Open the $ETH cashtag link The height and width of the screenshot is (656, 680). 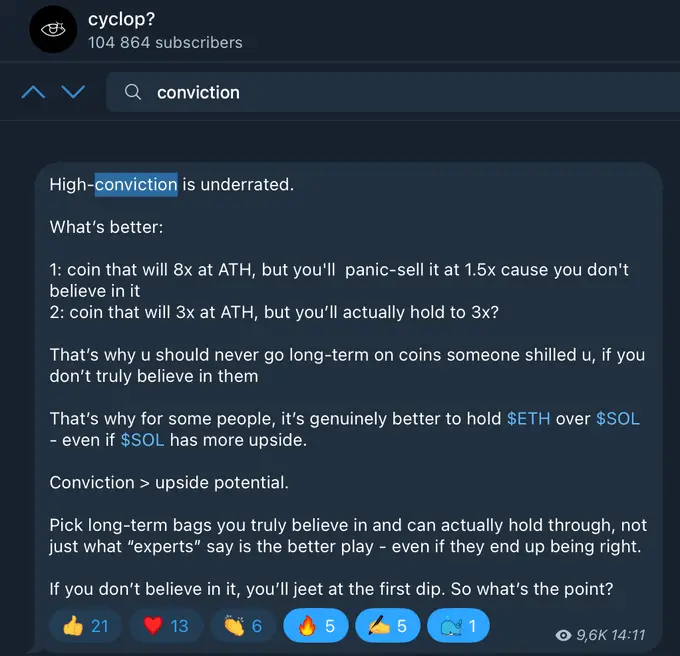pyautogui.click(x=528, y=418)
